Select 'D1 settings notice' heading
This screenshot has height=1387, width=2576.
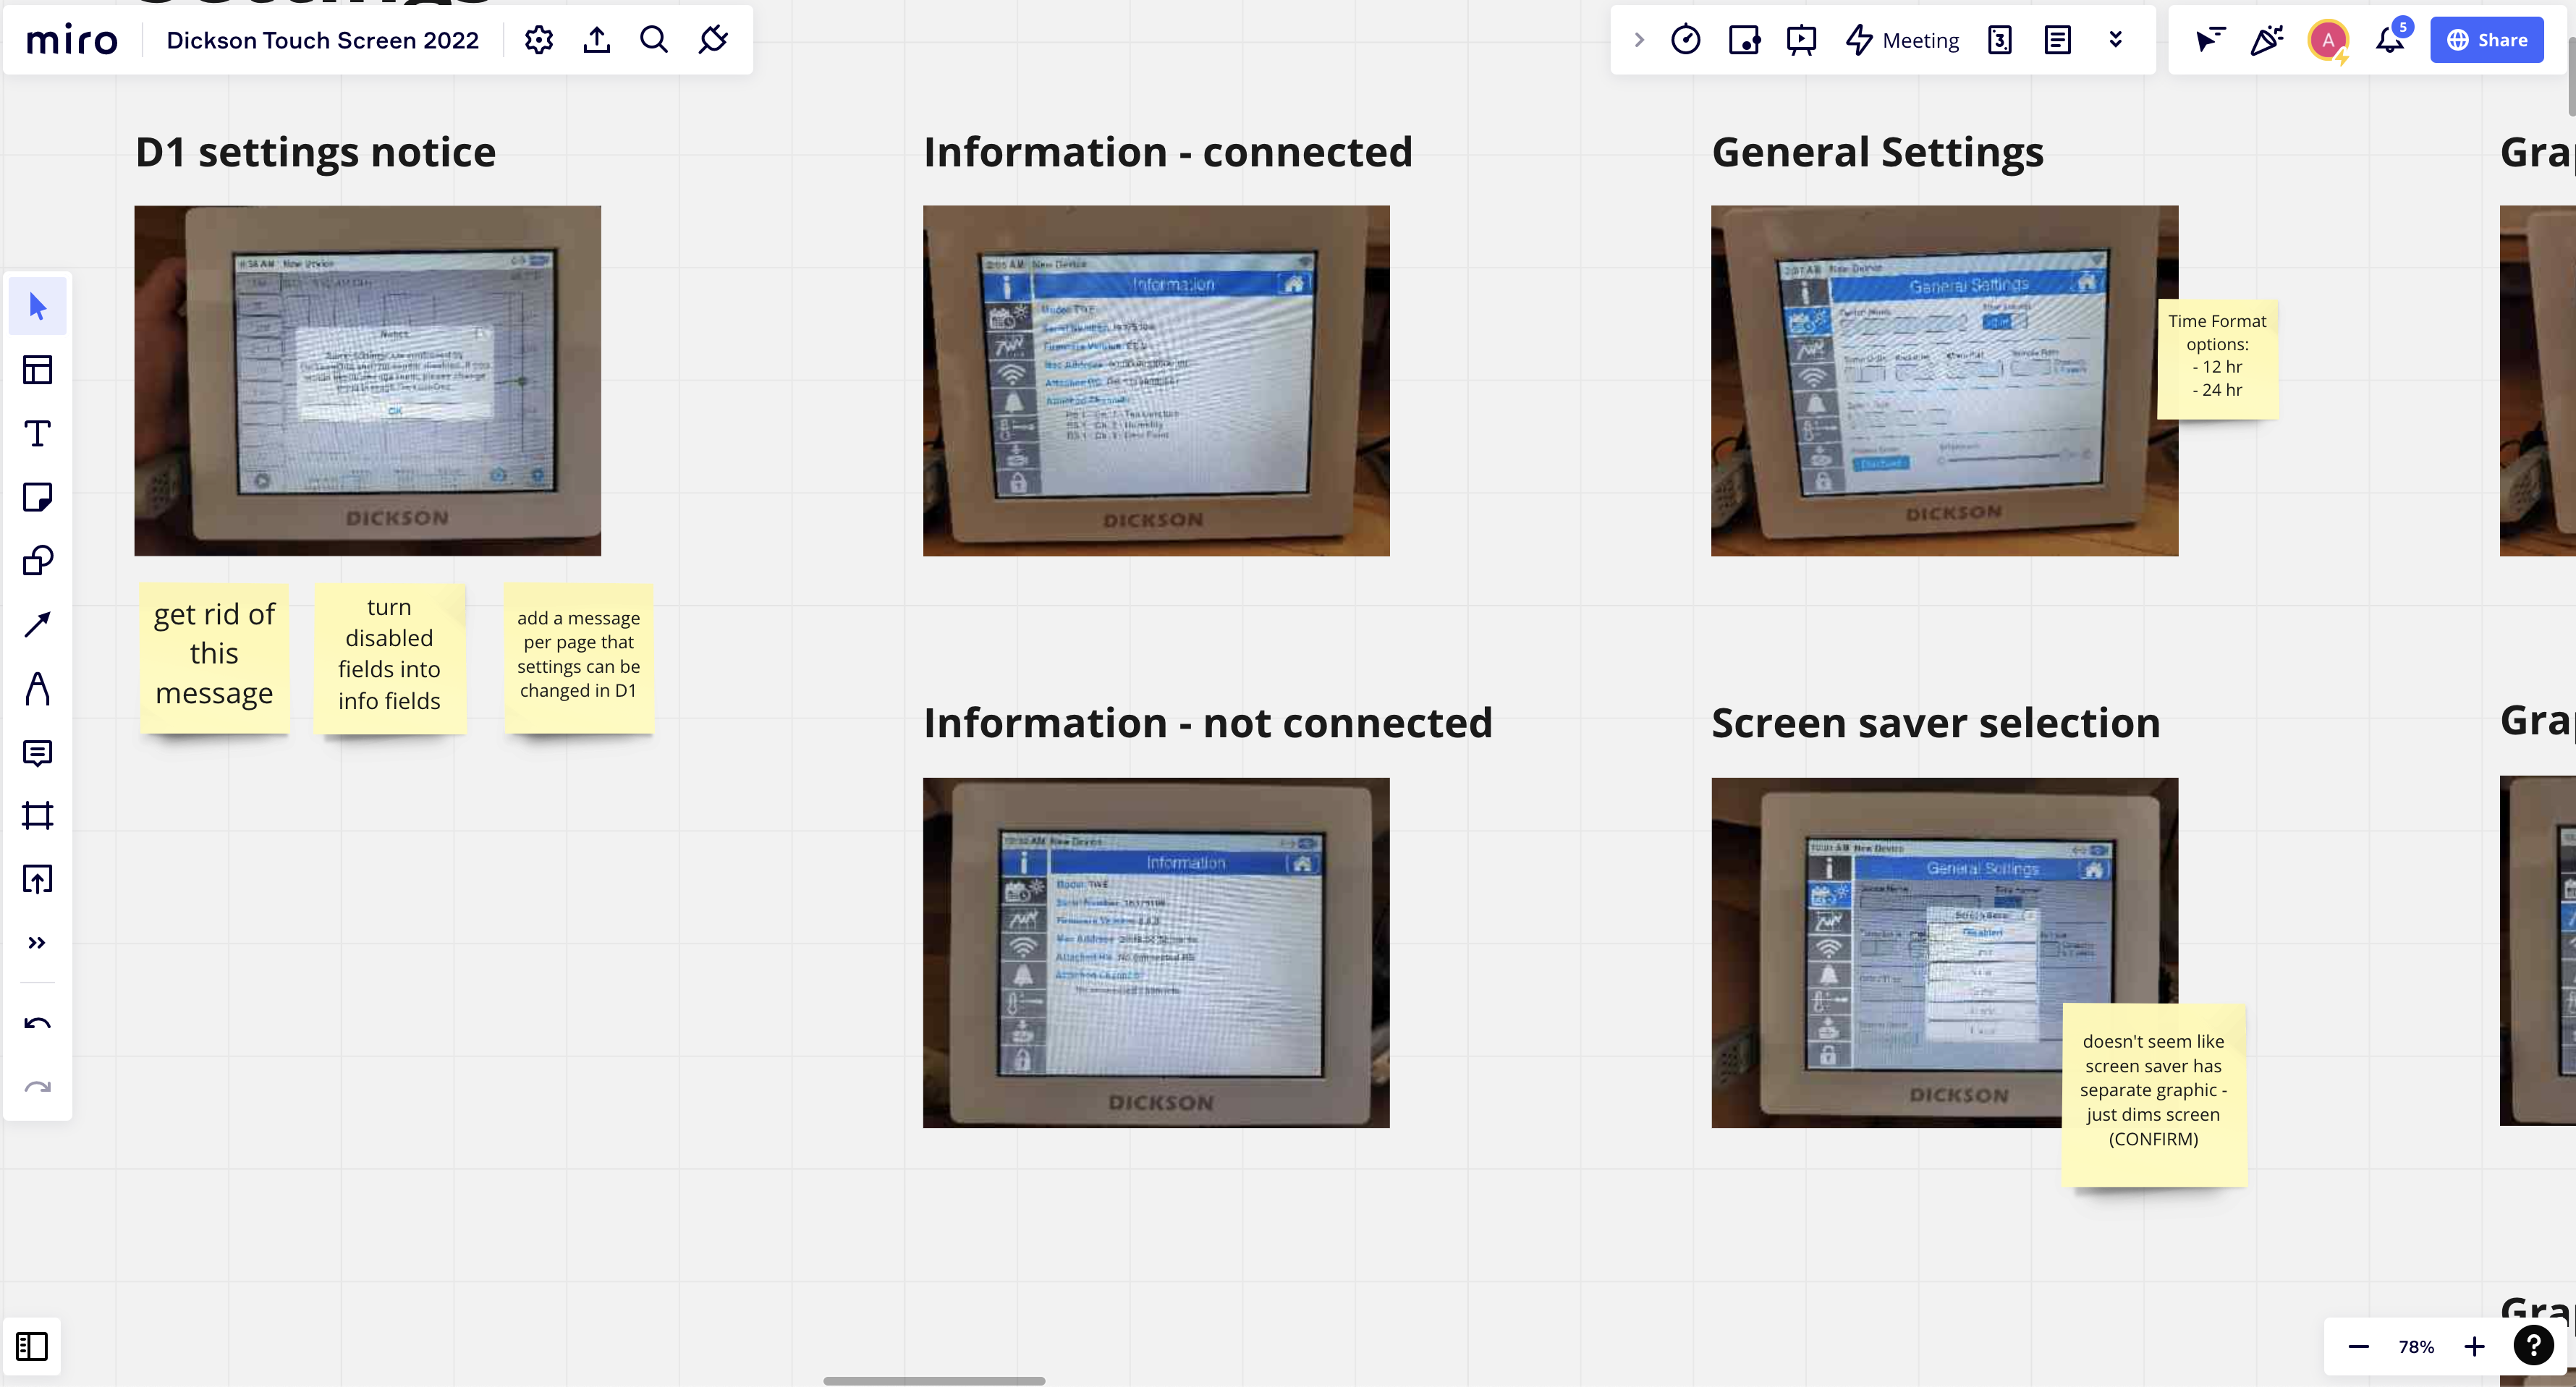click(315, 152)
